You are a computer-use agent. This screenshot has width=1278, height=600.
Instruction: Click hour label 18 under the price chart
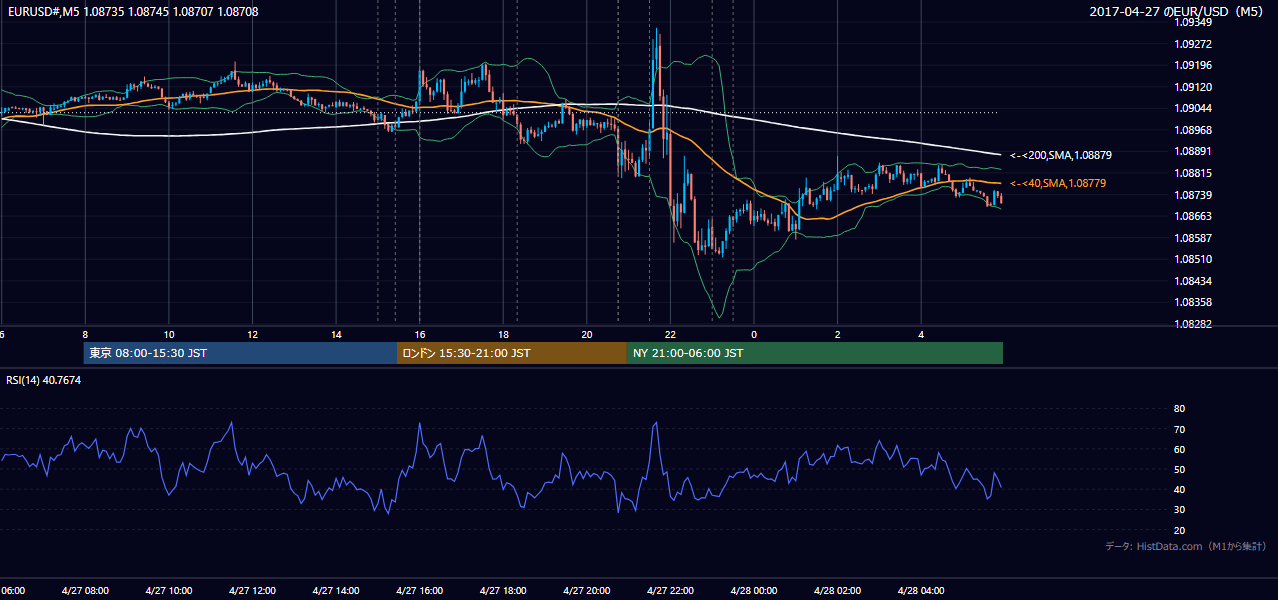click(x=503, y=335)
